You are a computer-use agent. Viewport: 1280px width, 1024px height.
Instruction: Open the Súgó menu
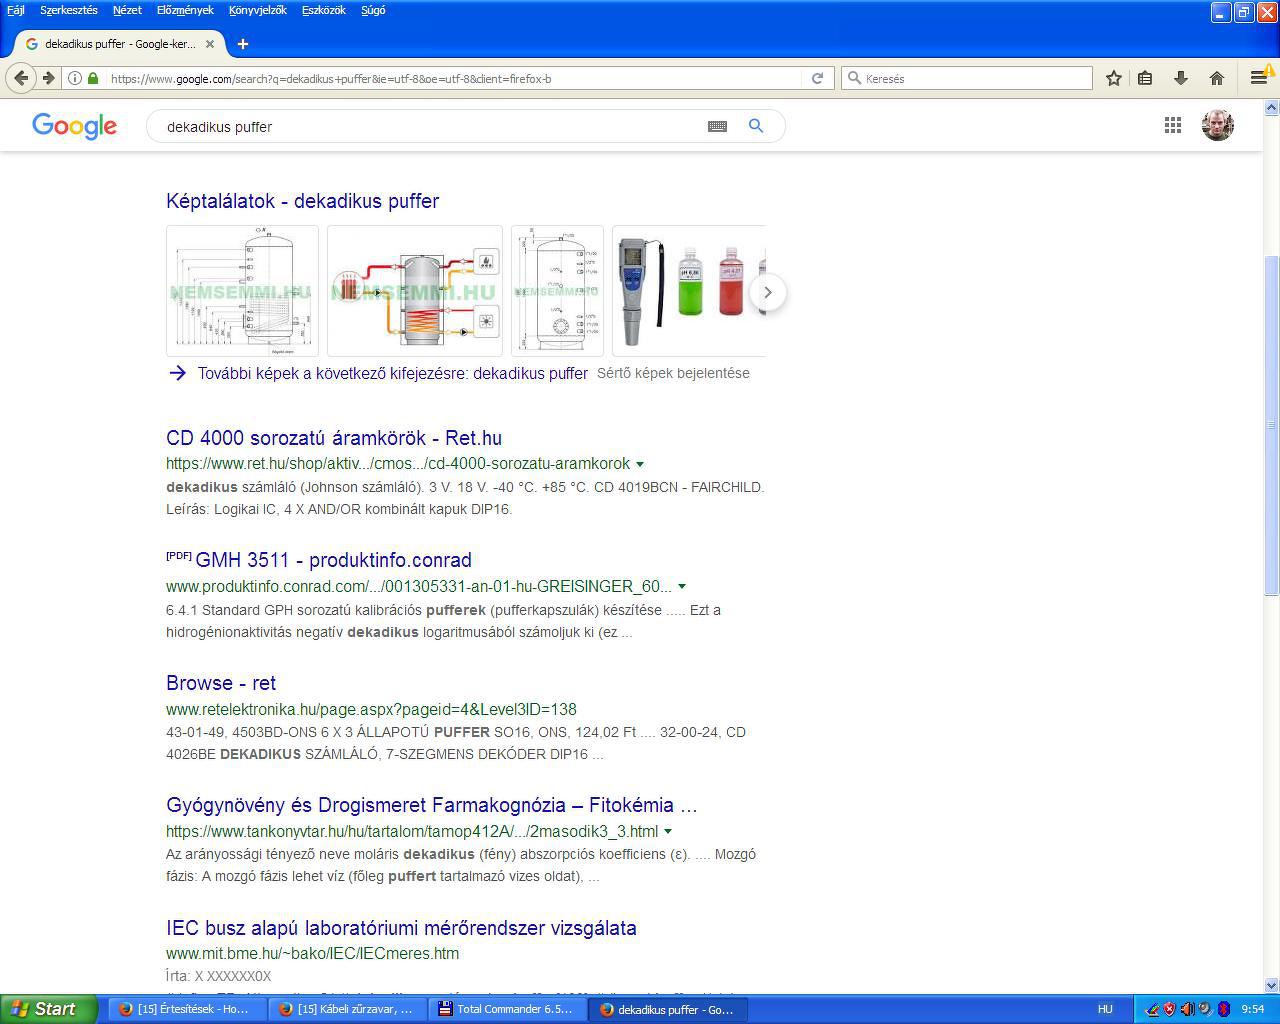coord(373,10)
